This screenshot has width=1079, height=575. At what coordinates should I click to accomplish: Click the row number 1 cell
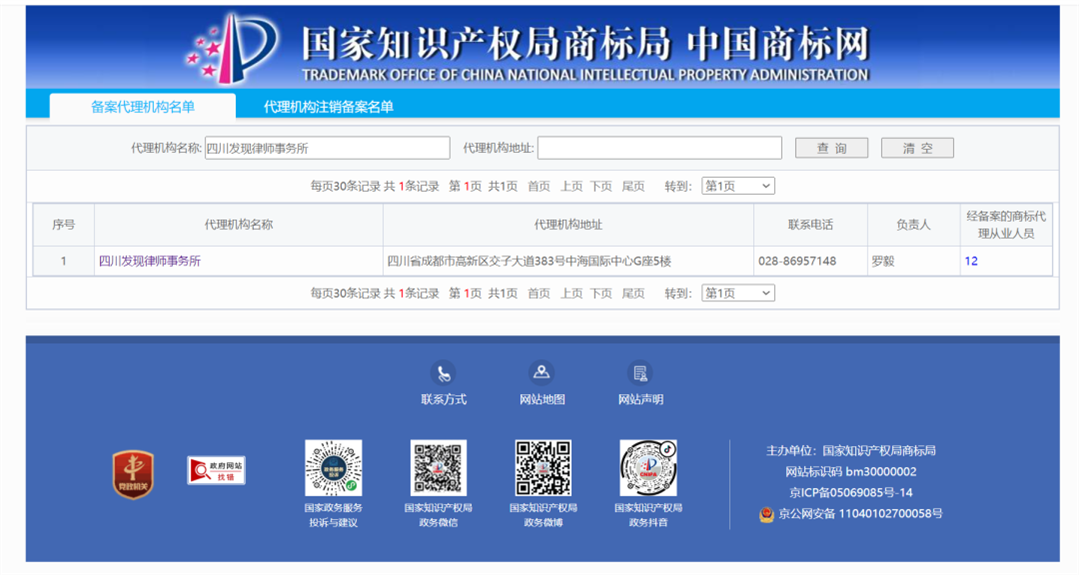coord(63,261)
